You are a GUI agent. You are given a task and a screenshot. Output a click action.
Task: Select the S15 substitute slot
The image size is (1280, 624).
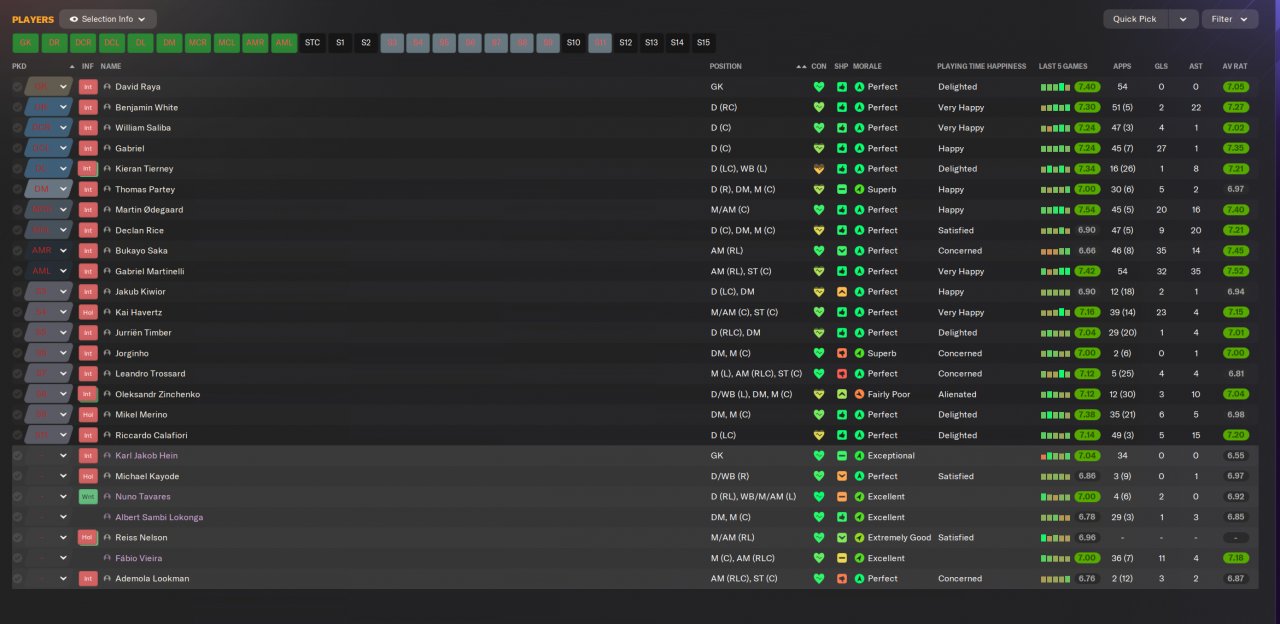[703, 43]
